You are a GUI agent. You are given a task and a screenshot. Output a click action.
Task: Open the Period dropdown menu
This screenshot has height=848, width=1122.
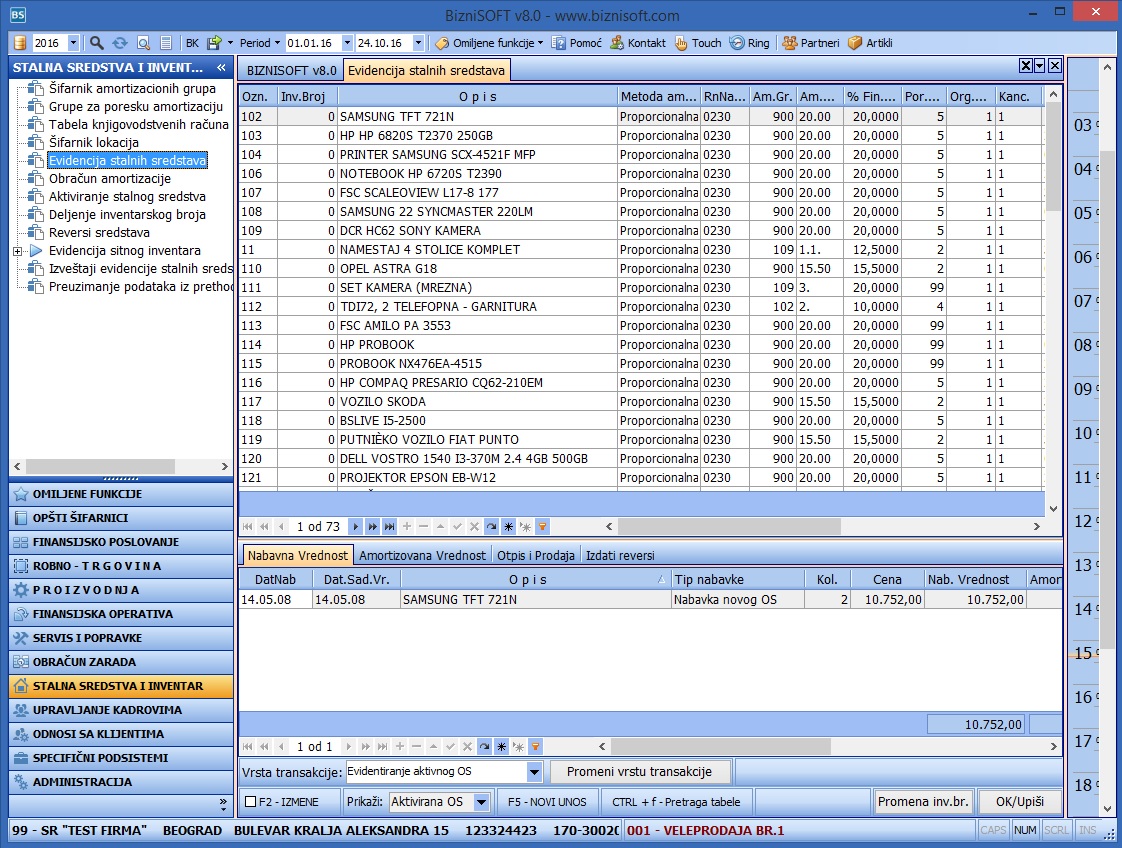tap(259, 43)
